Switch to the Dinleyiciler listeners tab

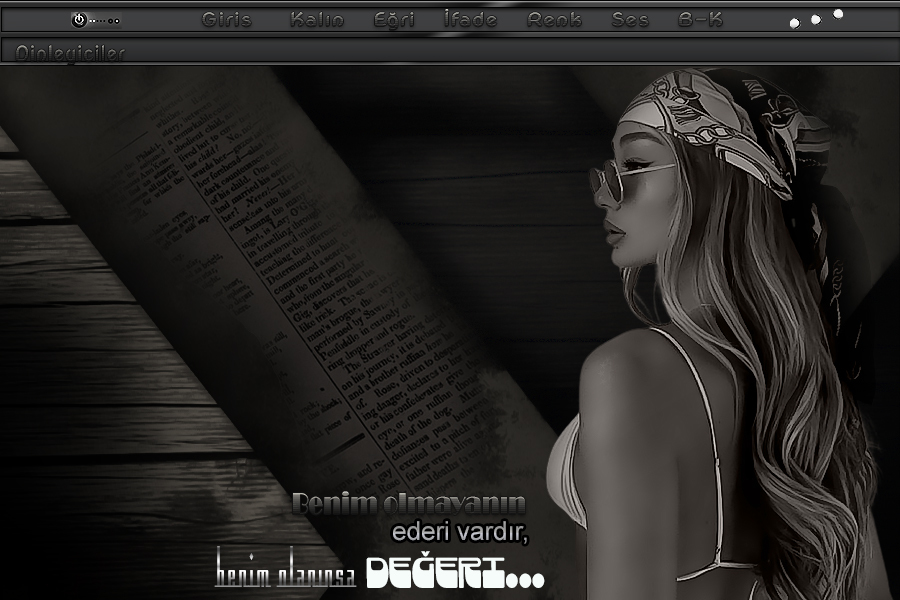(x=70, y=54)
